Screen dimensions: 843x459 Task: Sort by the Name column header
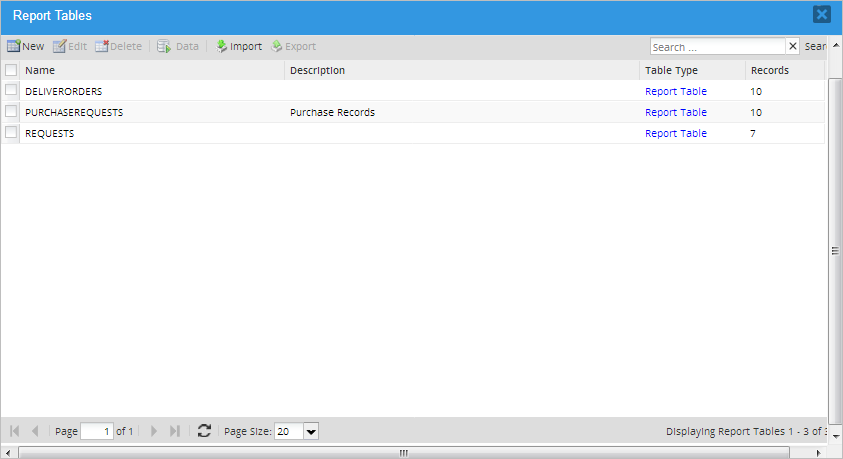tap(40, 70)
